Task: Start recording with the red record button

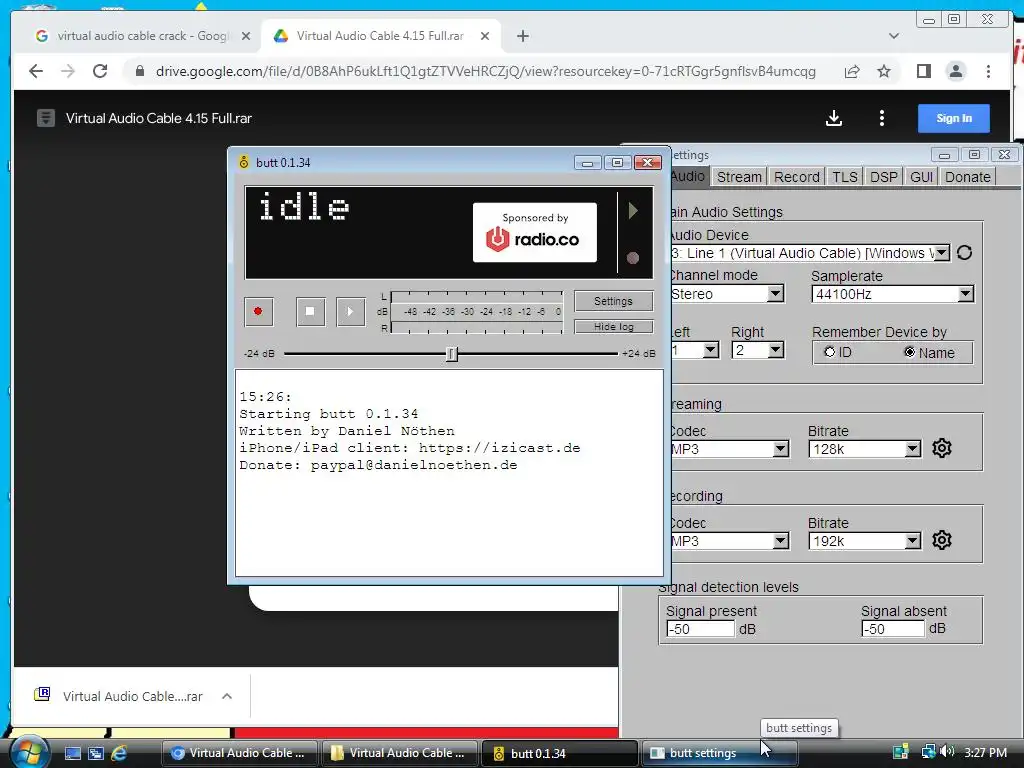Action: pos(259,312)
